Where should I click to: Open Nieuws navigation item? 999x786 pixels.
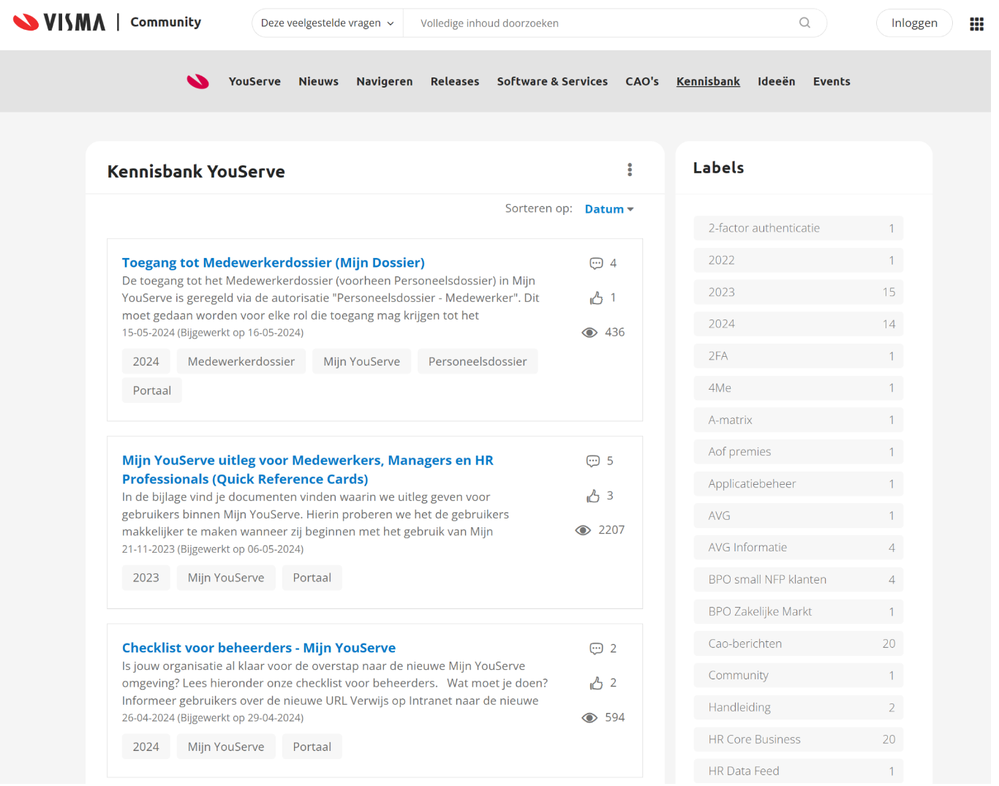click(x=318, y=82)
